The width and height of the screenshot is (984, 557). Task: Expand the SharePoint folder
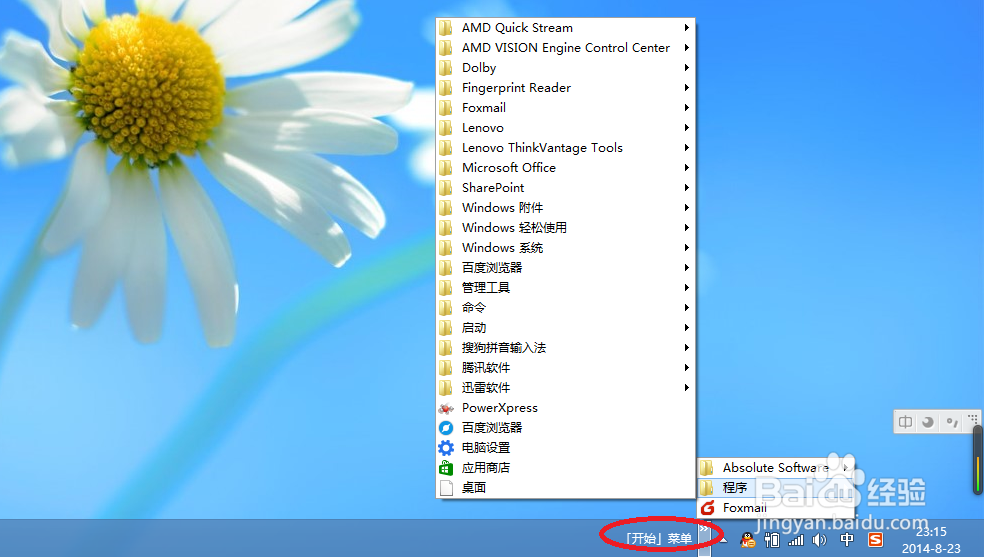click(x=565, y=188)
